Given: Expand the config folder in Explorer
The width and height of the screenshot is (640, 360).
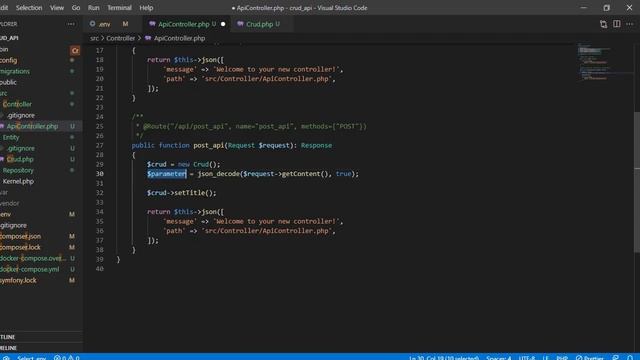Looking at the screenshot, I should [41, 60].
